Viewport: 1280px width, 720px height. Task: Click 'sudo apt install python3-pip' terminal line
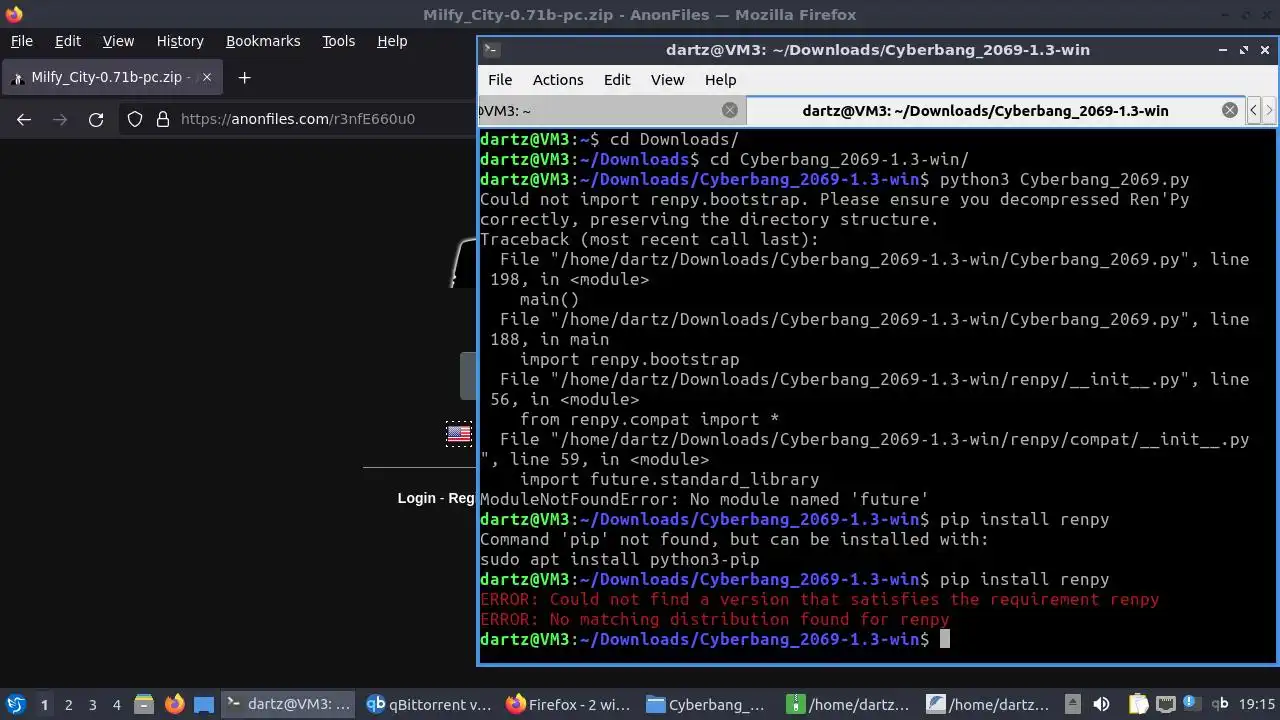coord(619,559)
